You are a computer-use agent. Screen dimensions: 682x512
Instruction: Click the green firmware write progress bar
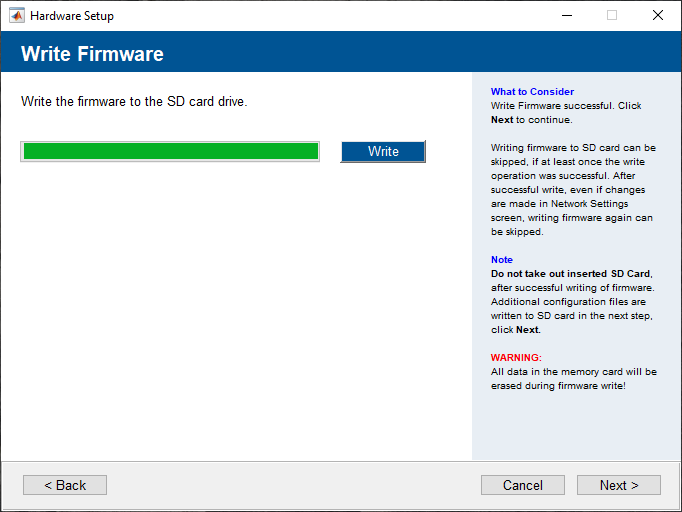point(170,151)
